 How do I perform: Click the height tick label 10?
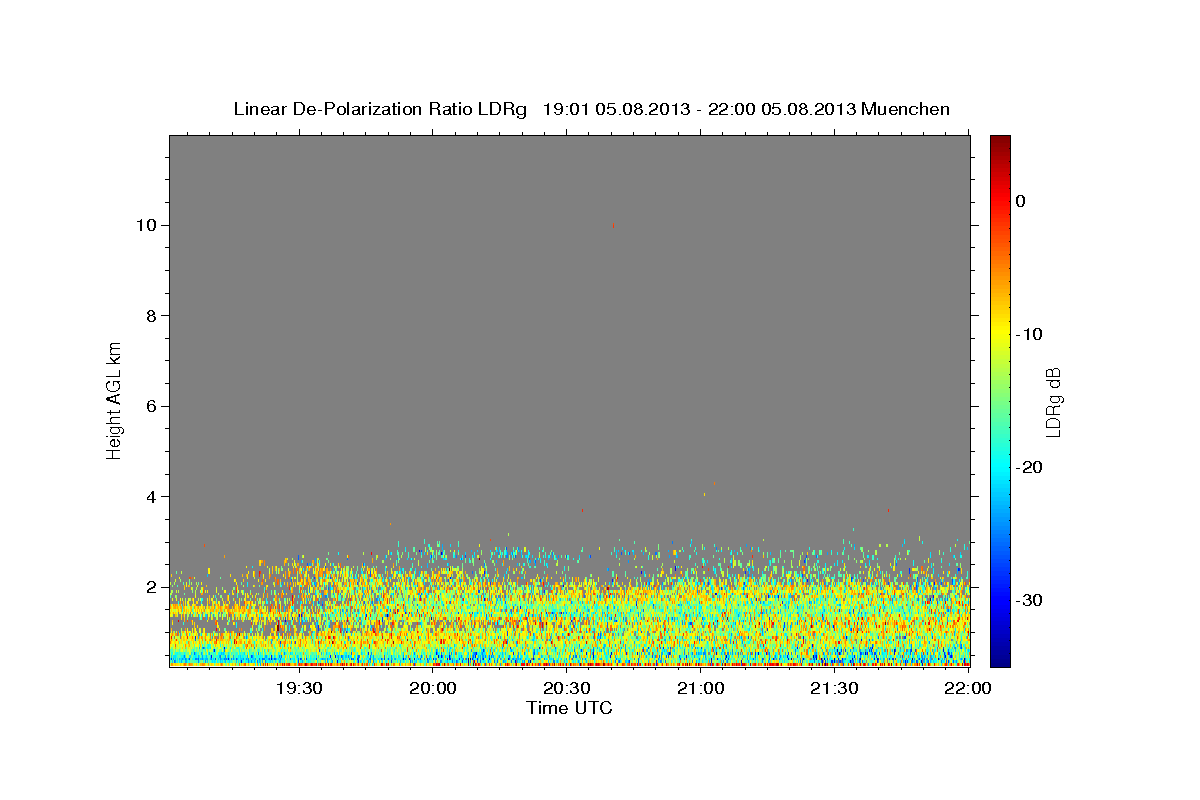(x=146, y=225)
